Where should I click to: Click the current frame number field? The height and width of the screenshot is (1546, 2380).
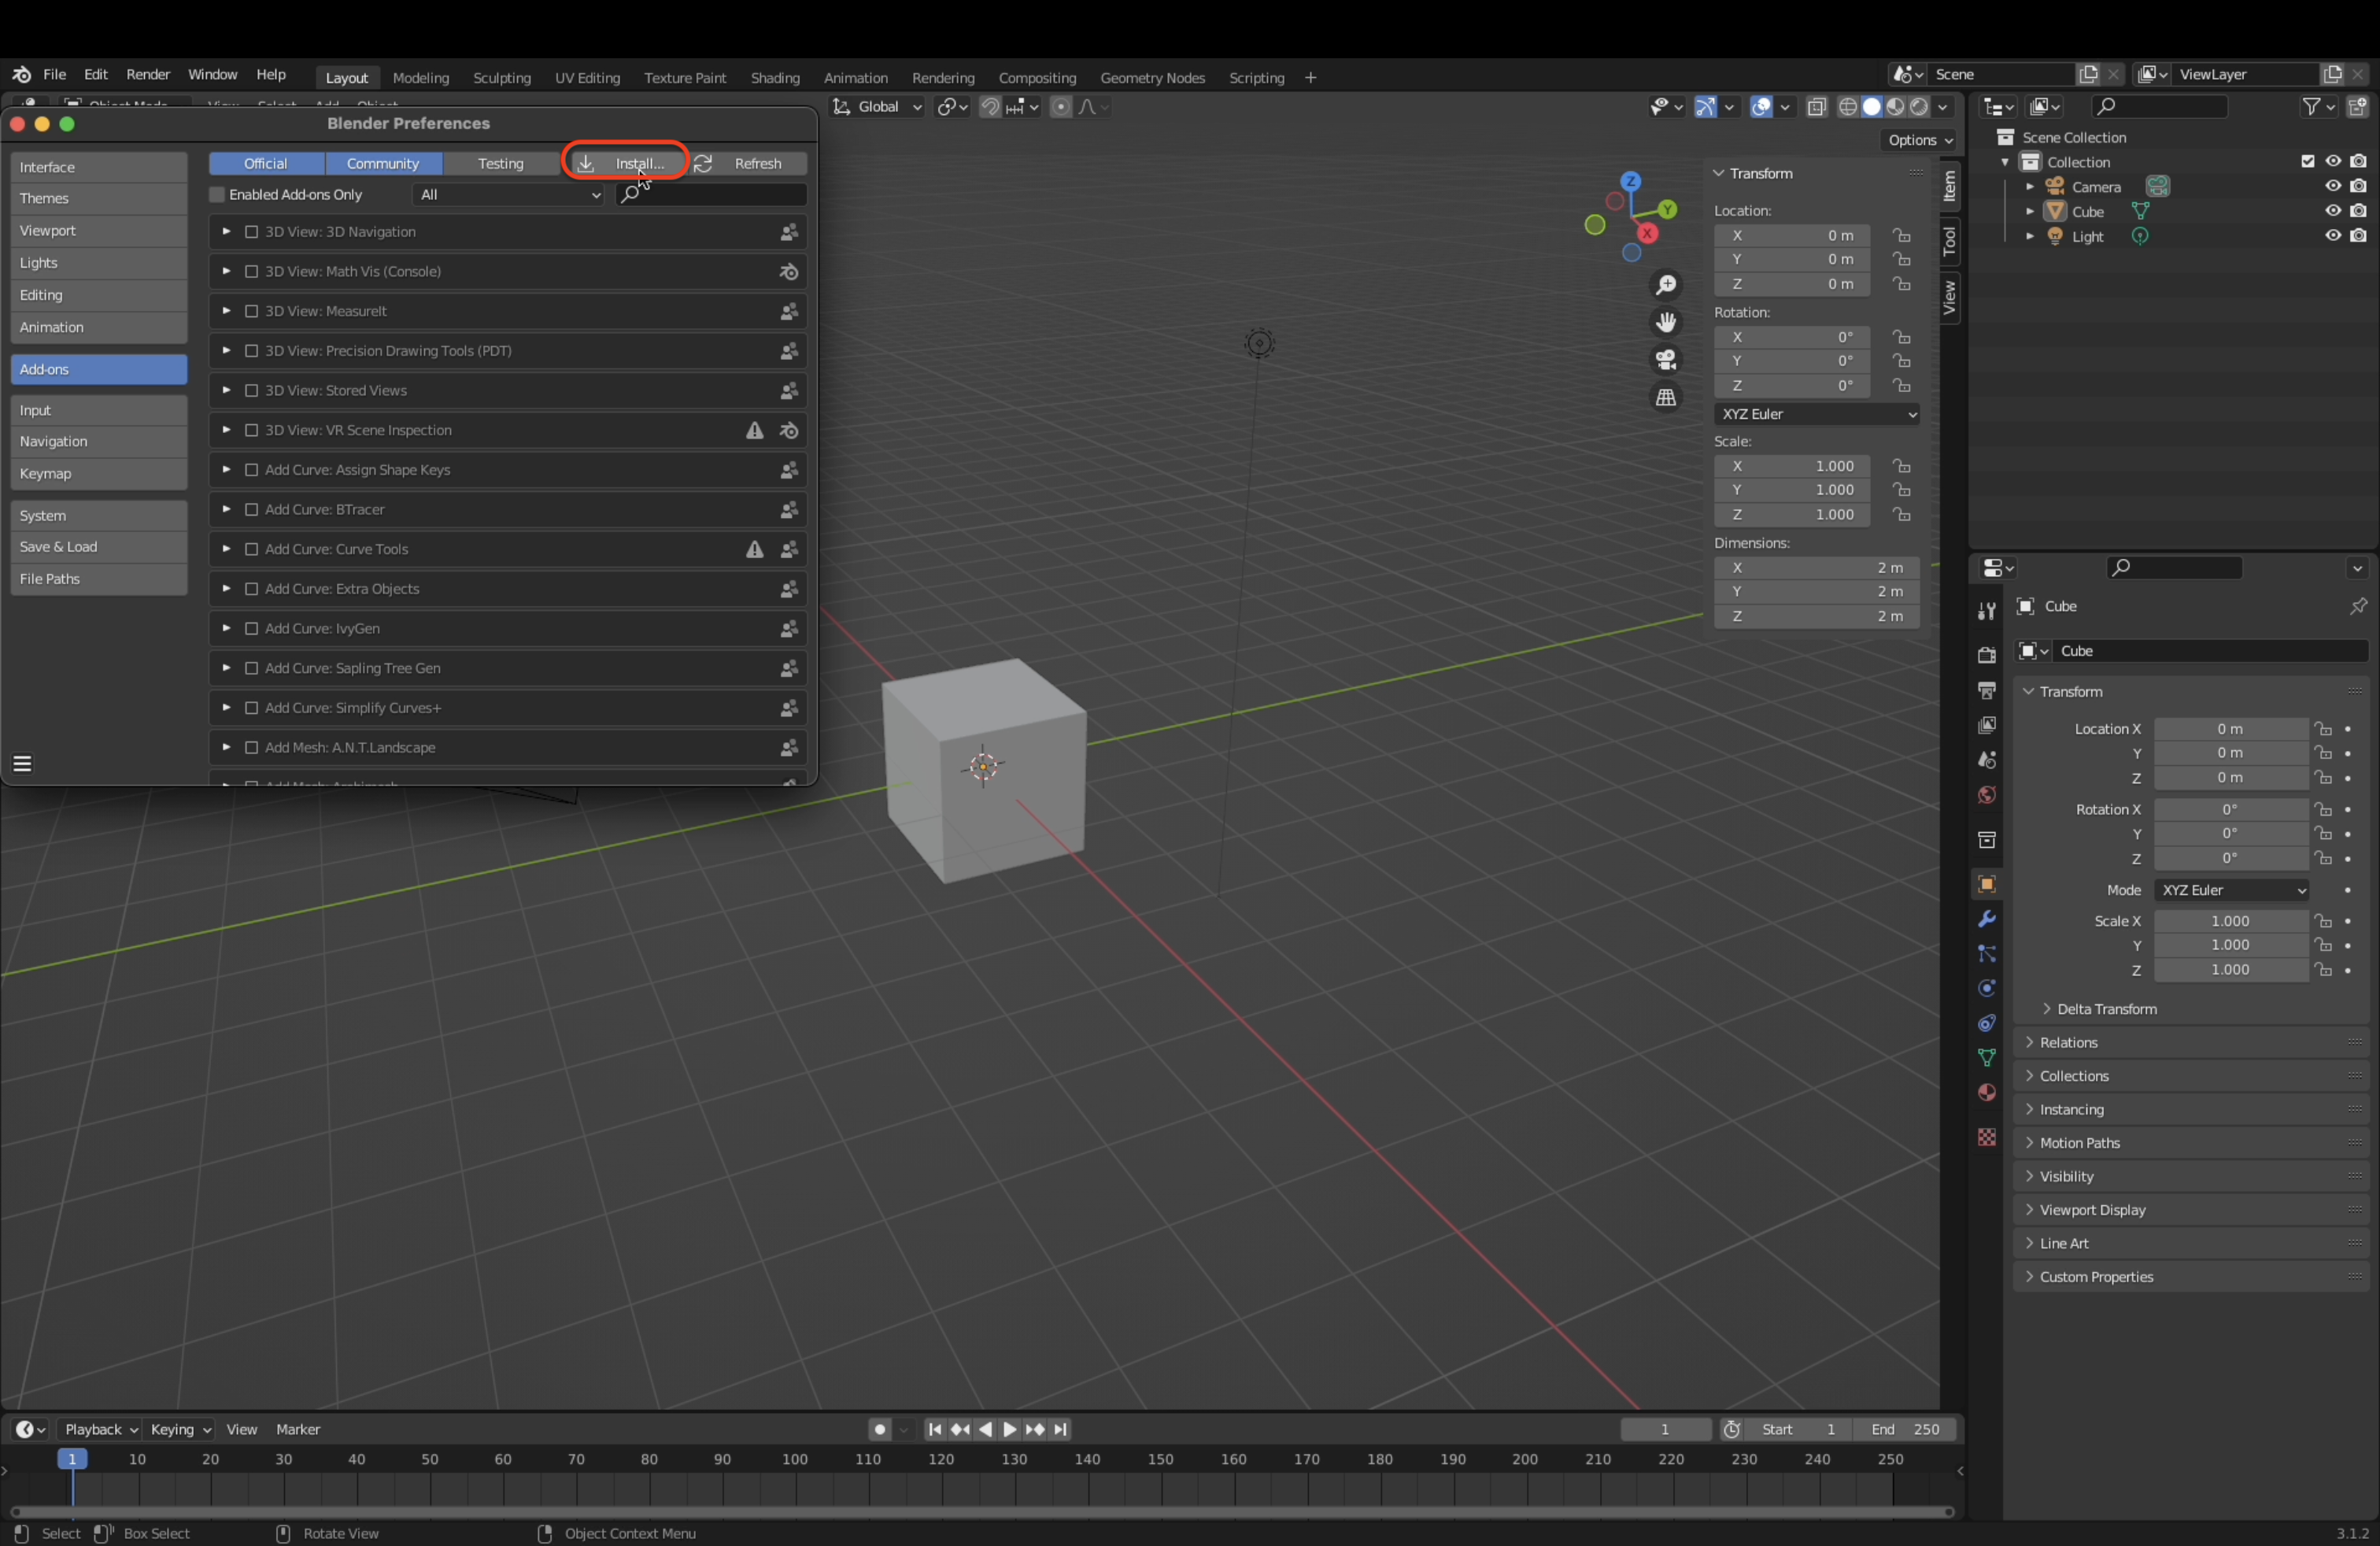[1665, 1430]
